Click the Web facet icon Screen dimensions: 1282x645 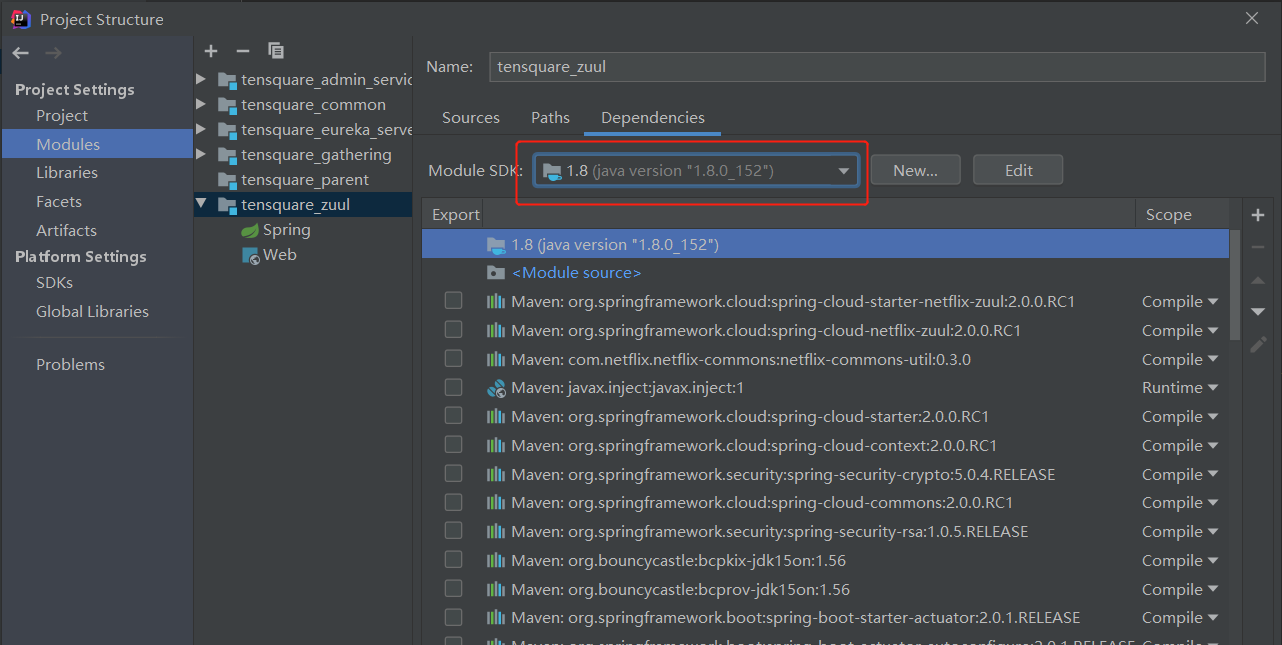click(251, 255)
